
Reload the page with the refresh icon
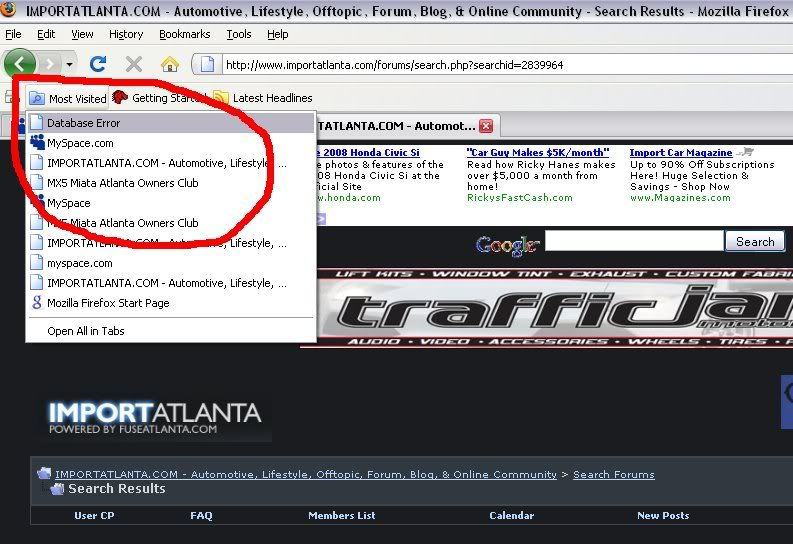(98, 64)
